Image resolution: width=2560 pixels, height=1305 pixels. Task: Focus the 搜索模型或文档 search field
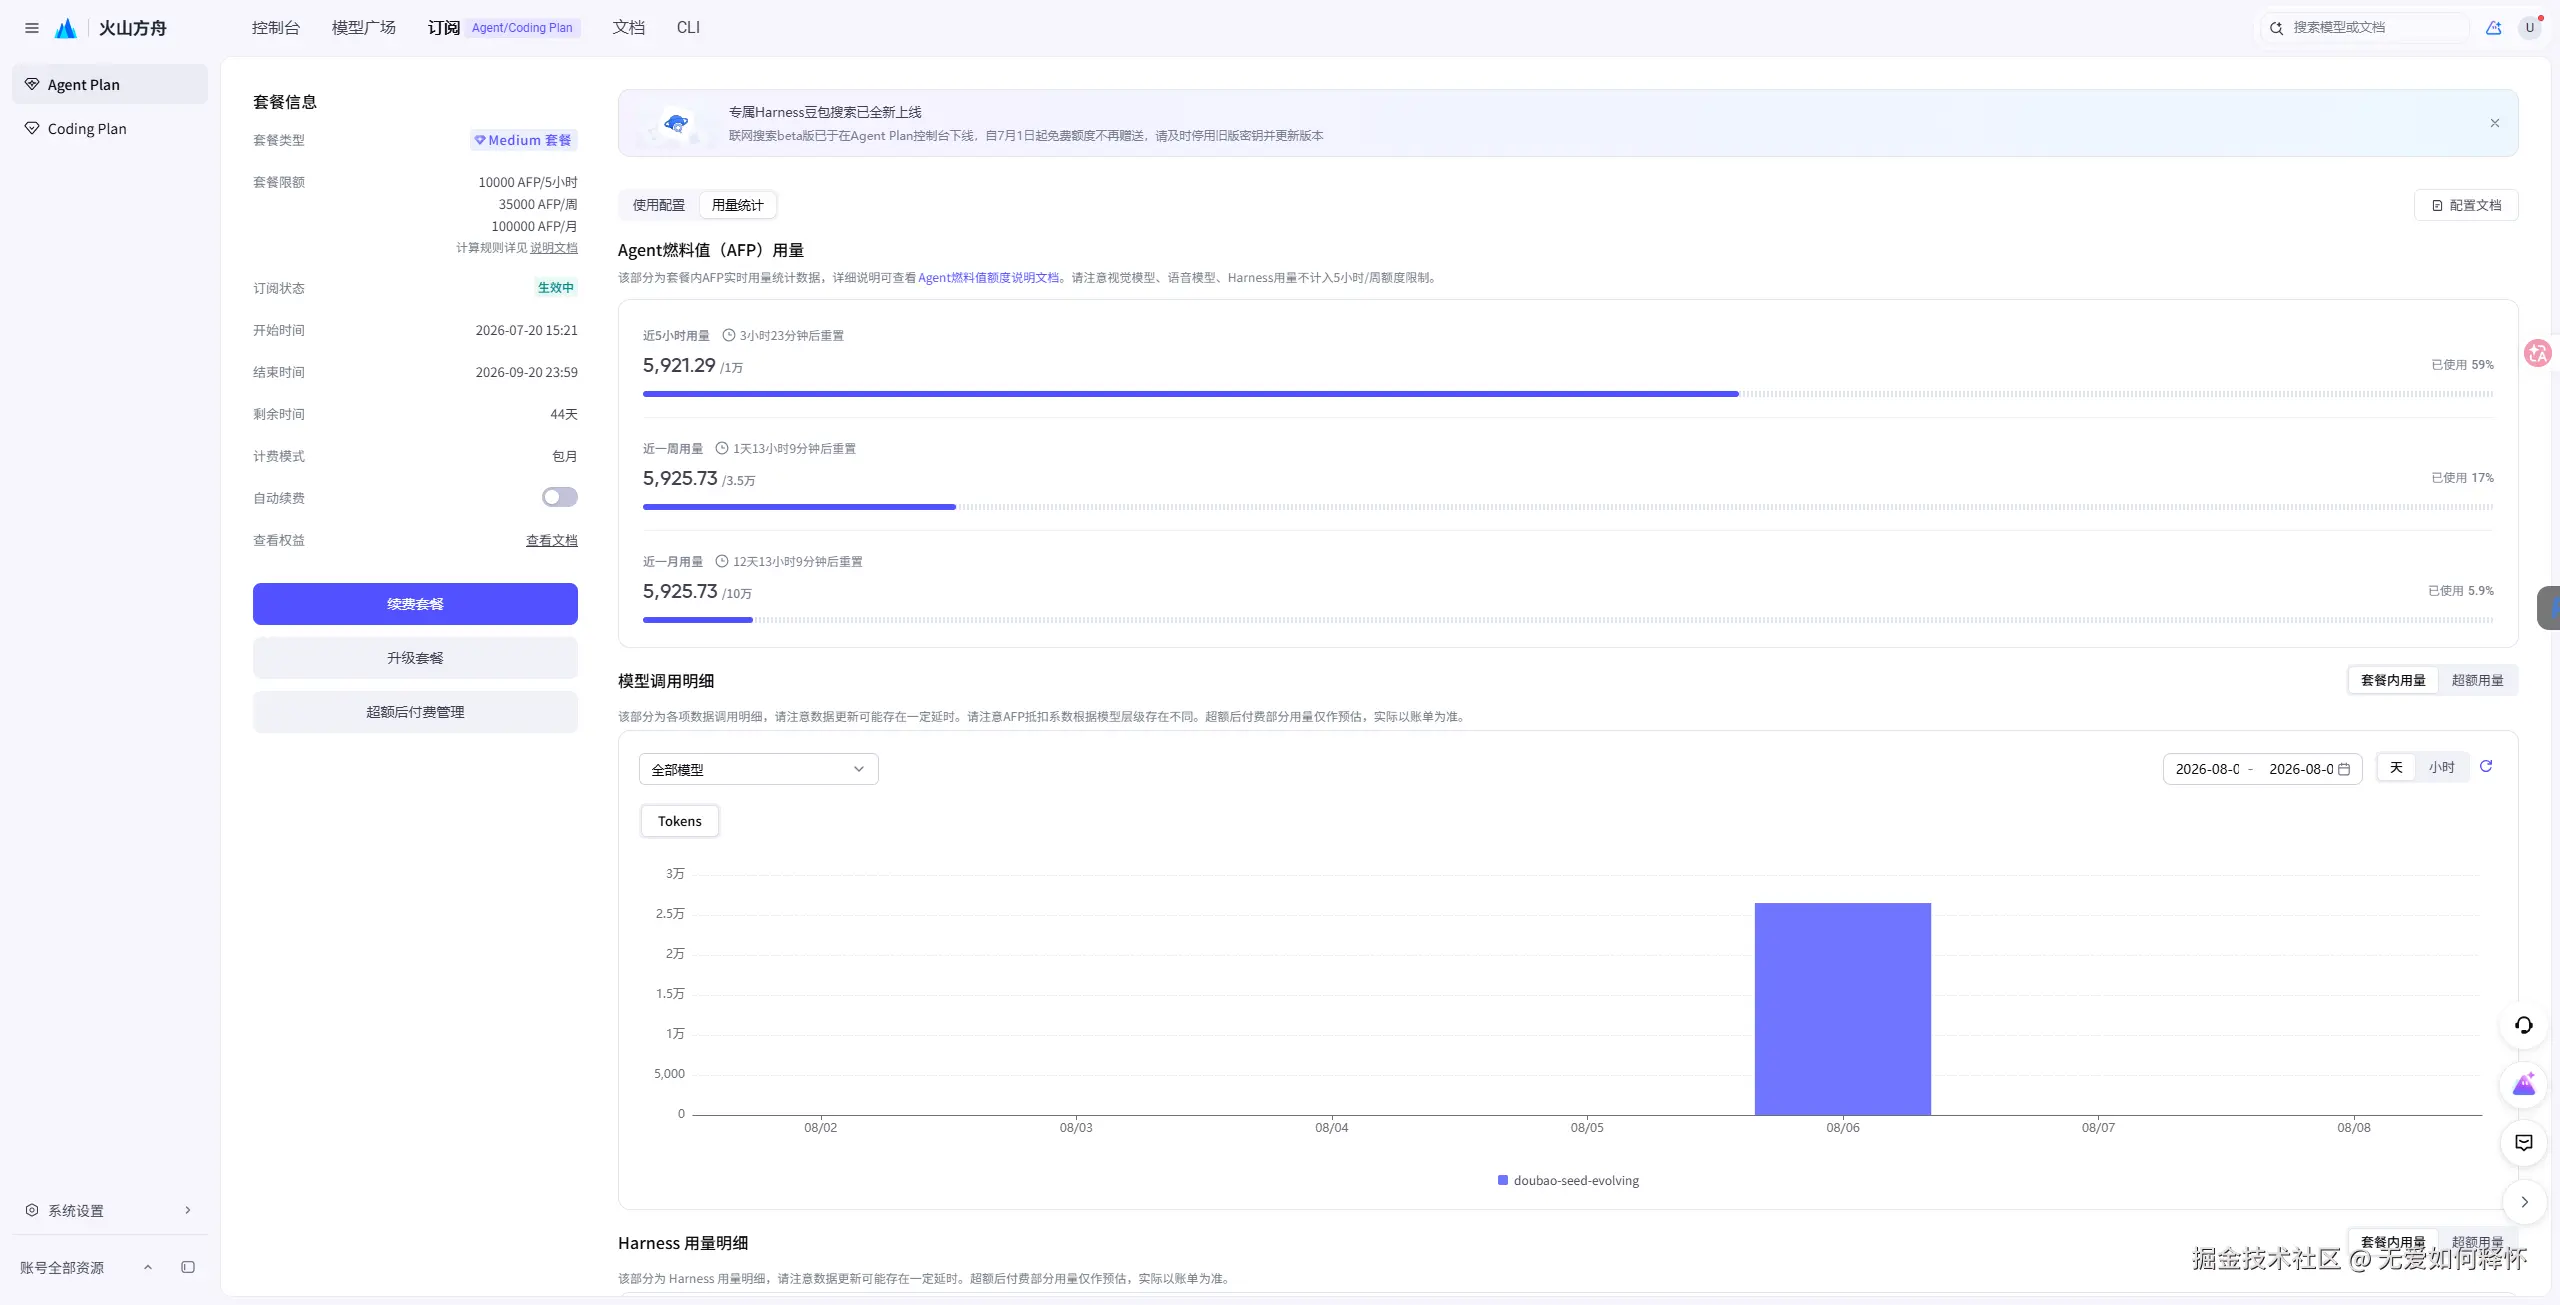pos(2366,28)
